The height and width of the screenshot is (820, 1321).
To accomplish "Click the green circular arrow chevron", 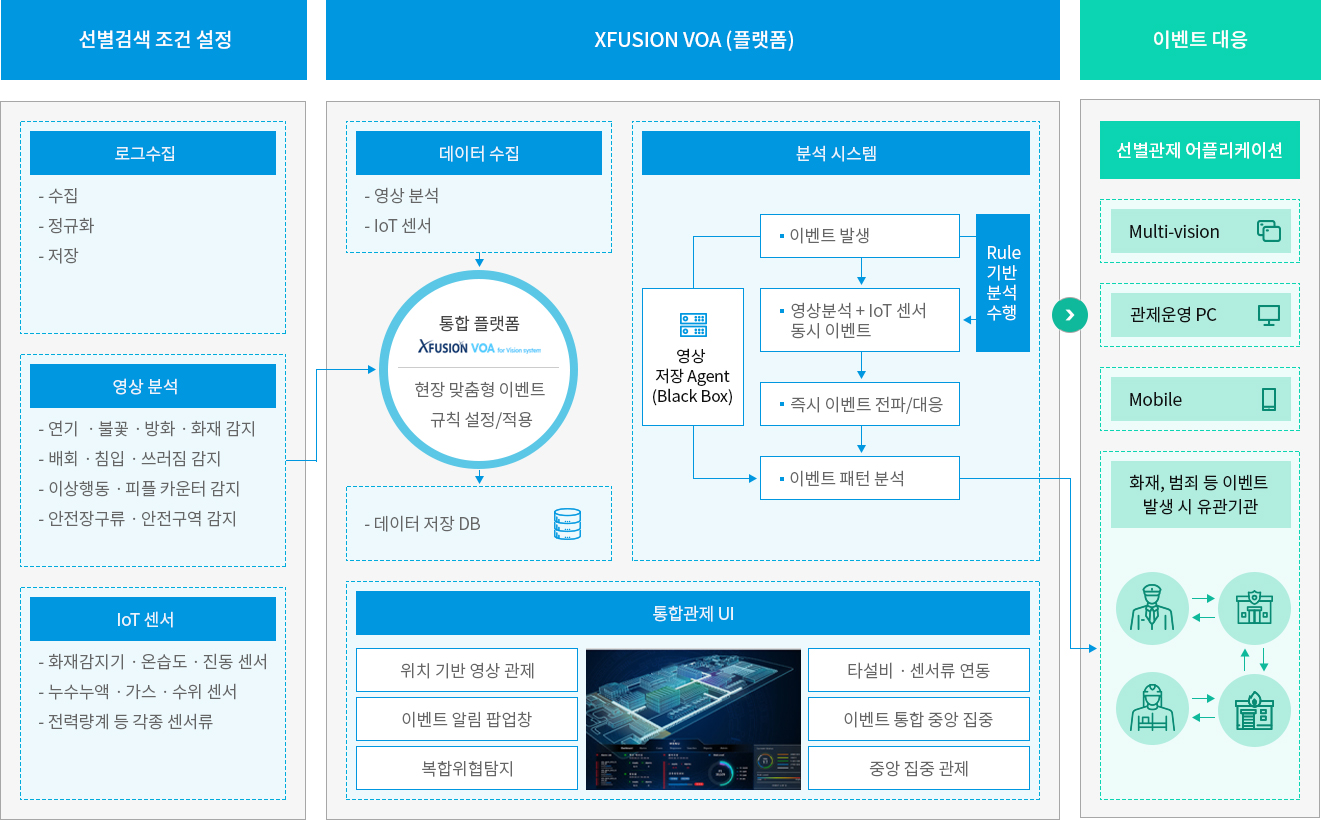I will point(1070,315).
